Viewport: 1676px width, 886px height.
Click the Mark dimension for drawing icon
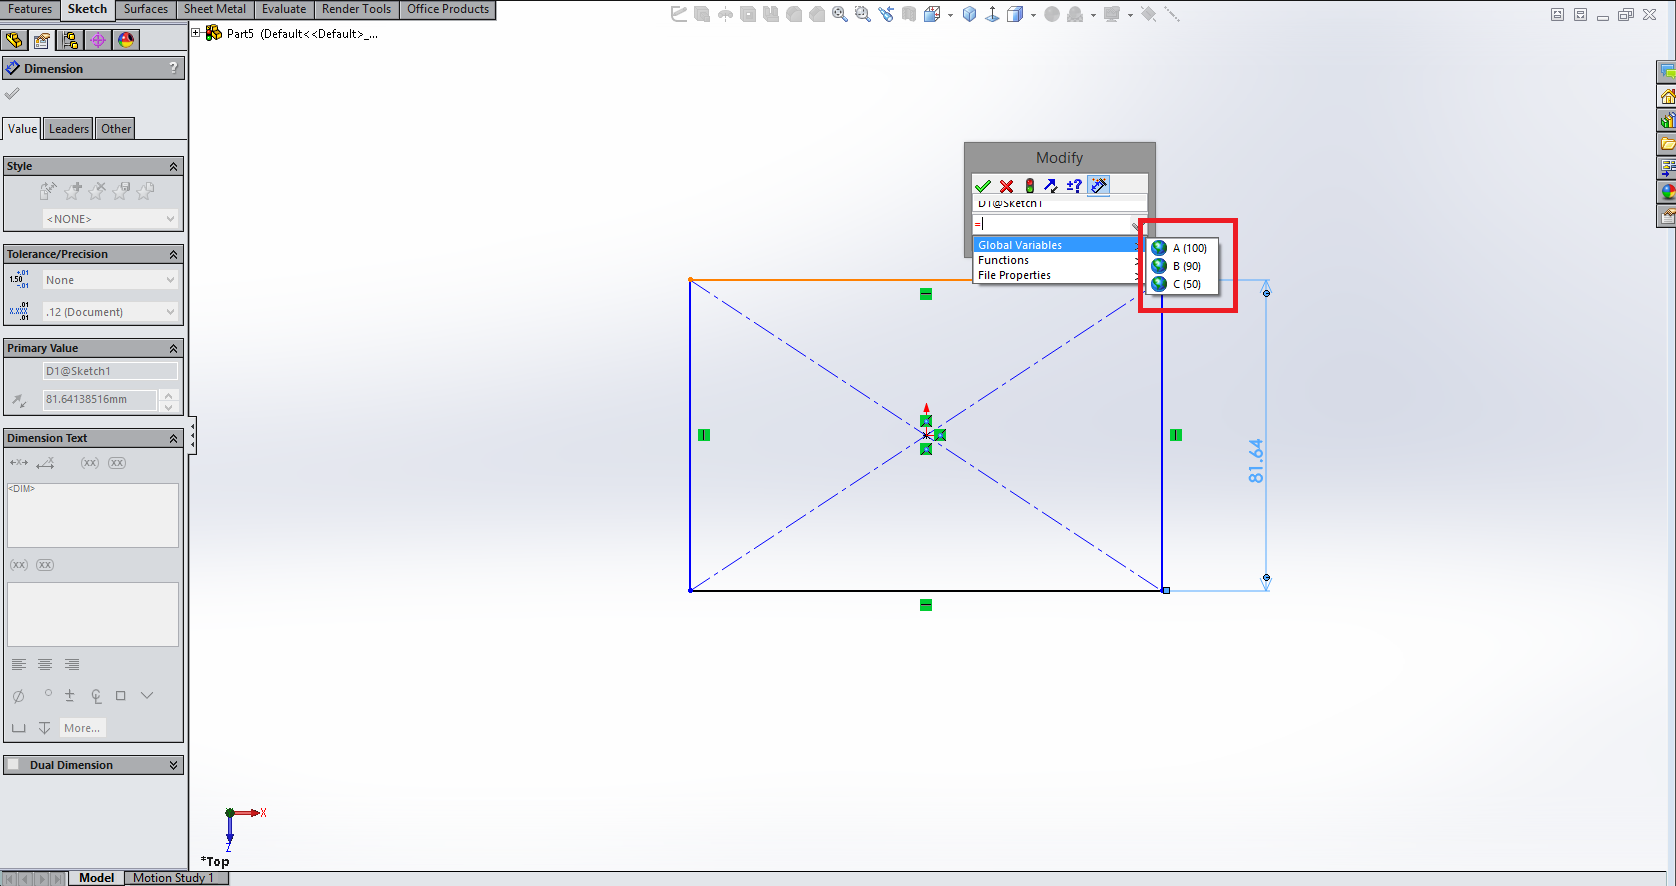(x=1098, y=186)
